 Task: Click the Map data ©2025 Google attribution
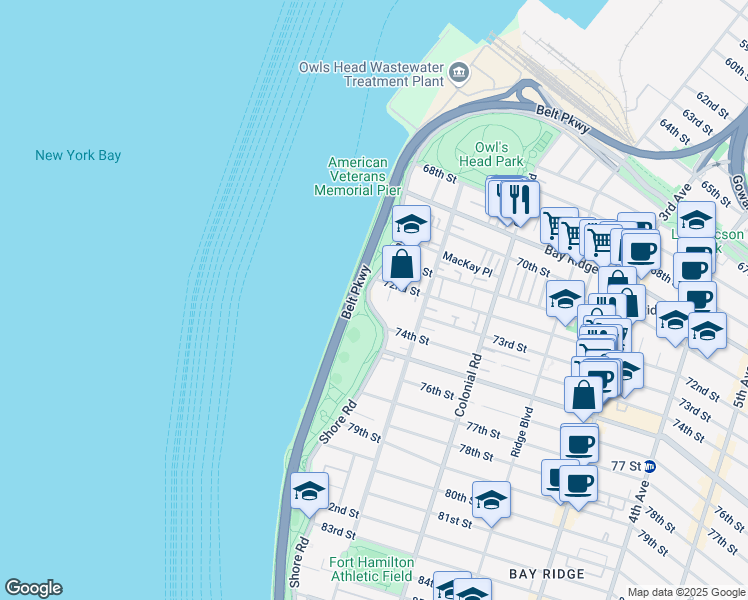pos(686,592)
